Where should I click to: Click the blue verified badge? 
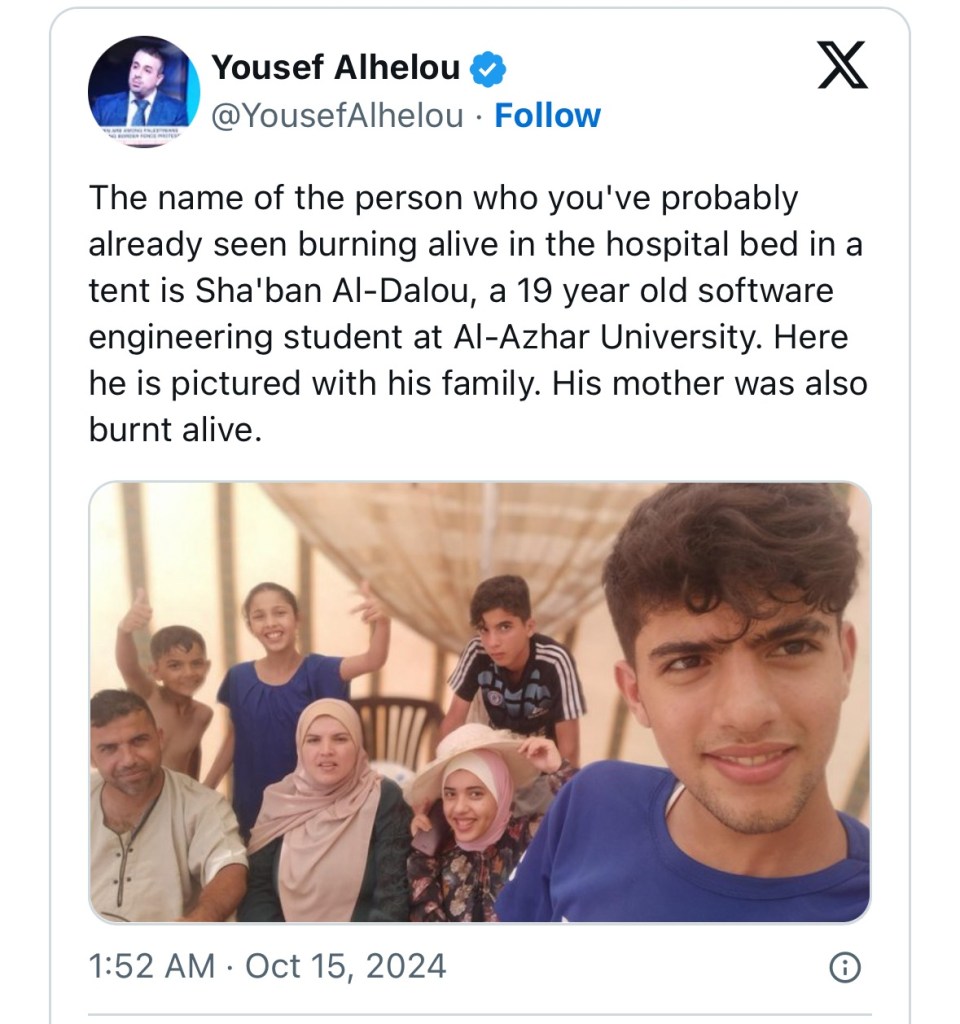(489, 69)
